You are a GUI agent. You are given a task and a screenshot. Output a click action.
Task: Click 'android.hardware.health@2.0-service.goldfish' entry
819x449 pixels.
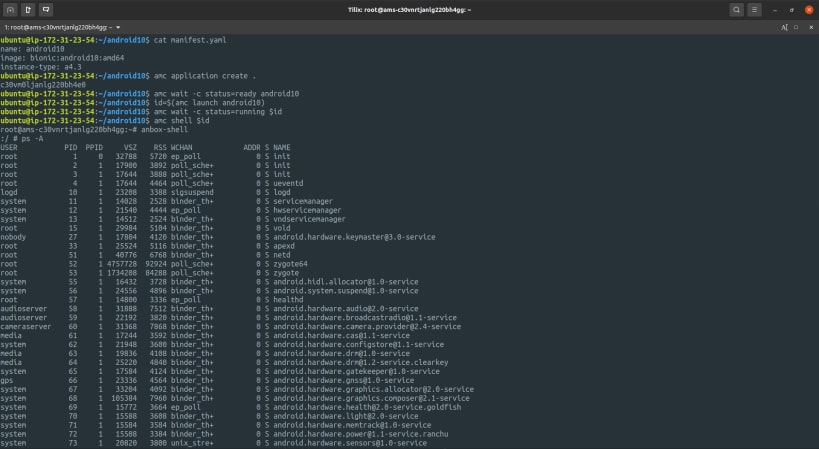[367, 407]
